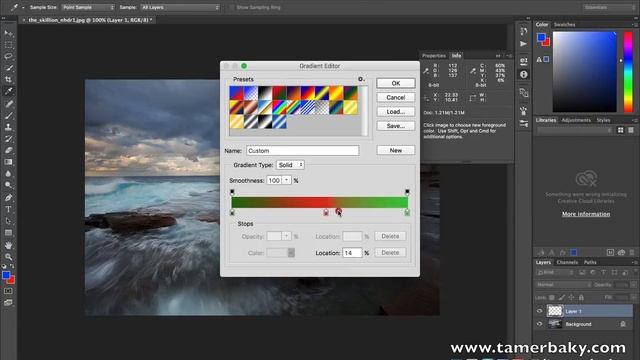Image resolution: width=640 pixels, height=360 pixels.
Task: Select the Quick Selection tool
Action: point(9,68)
